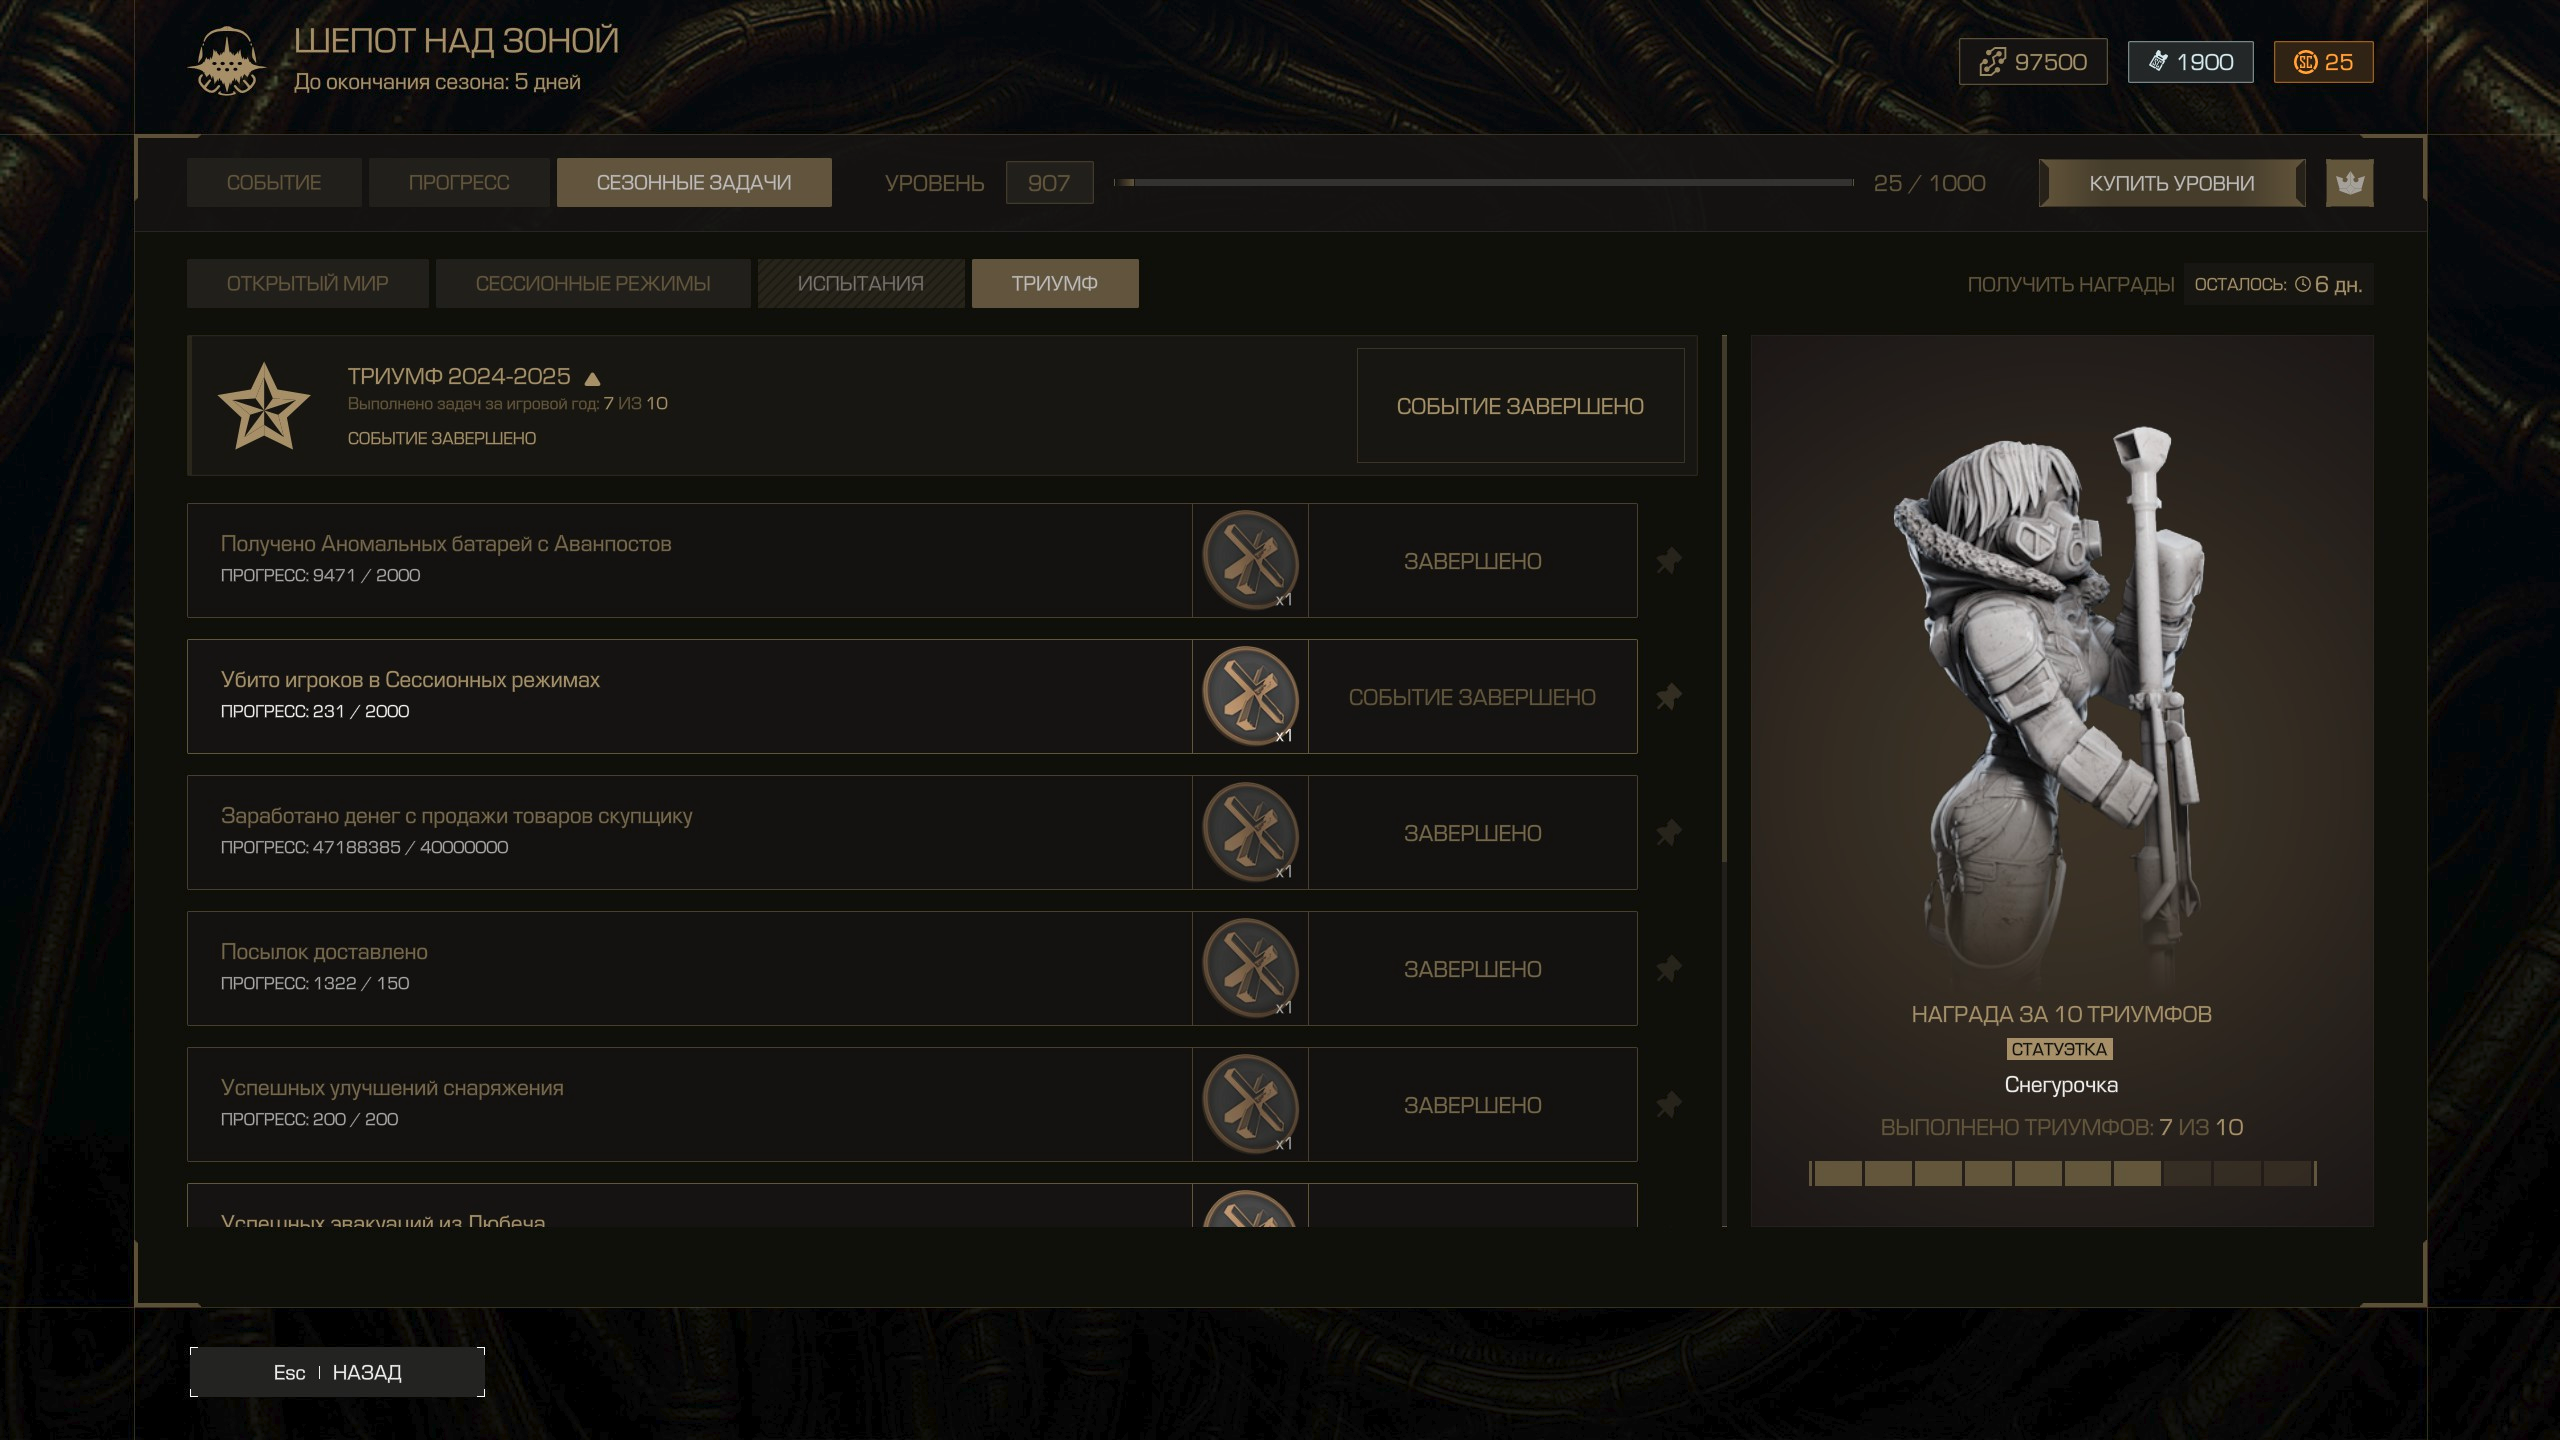This screenshot has width=2560, height=1440.
Task: Pin the Убито игроков task
Action: (1668, 697)
